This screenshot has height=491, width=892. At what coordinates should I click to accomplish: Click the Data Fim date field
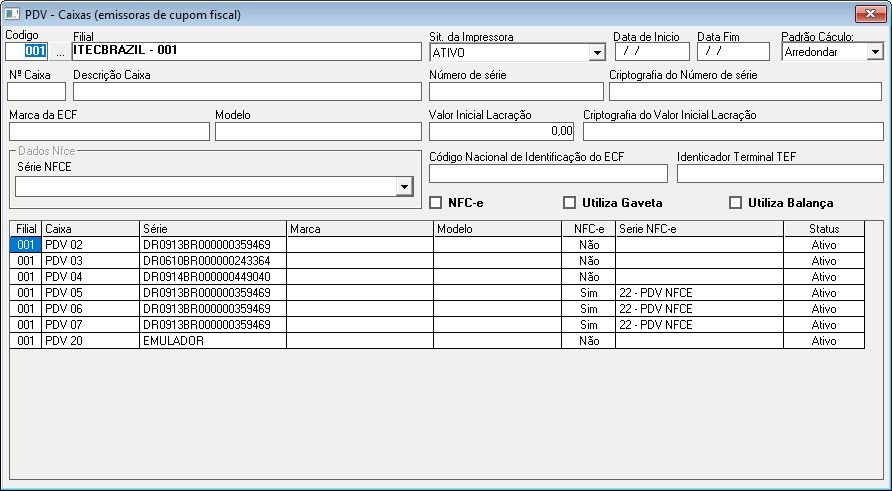(x=734, y=52)
